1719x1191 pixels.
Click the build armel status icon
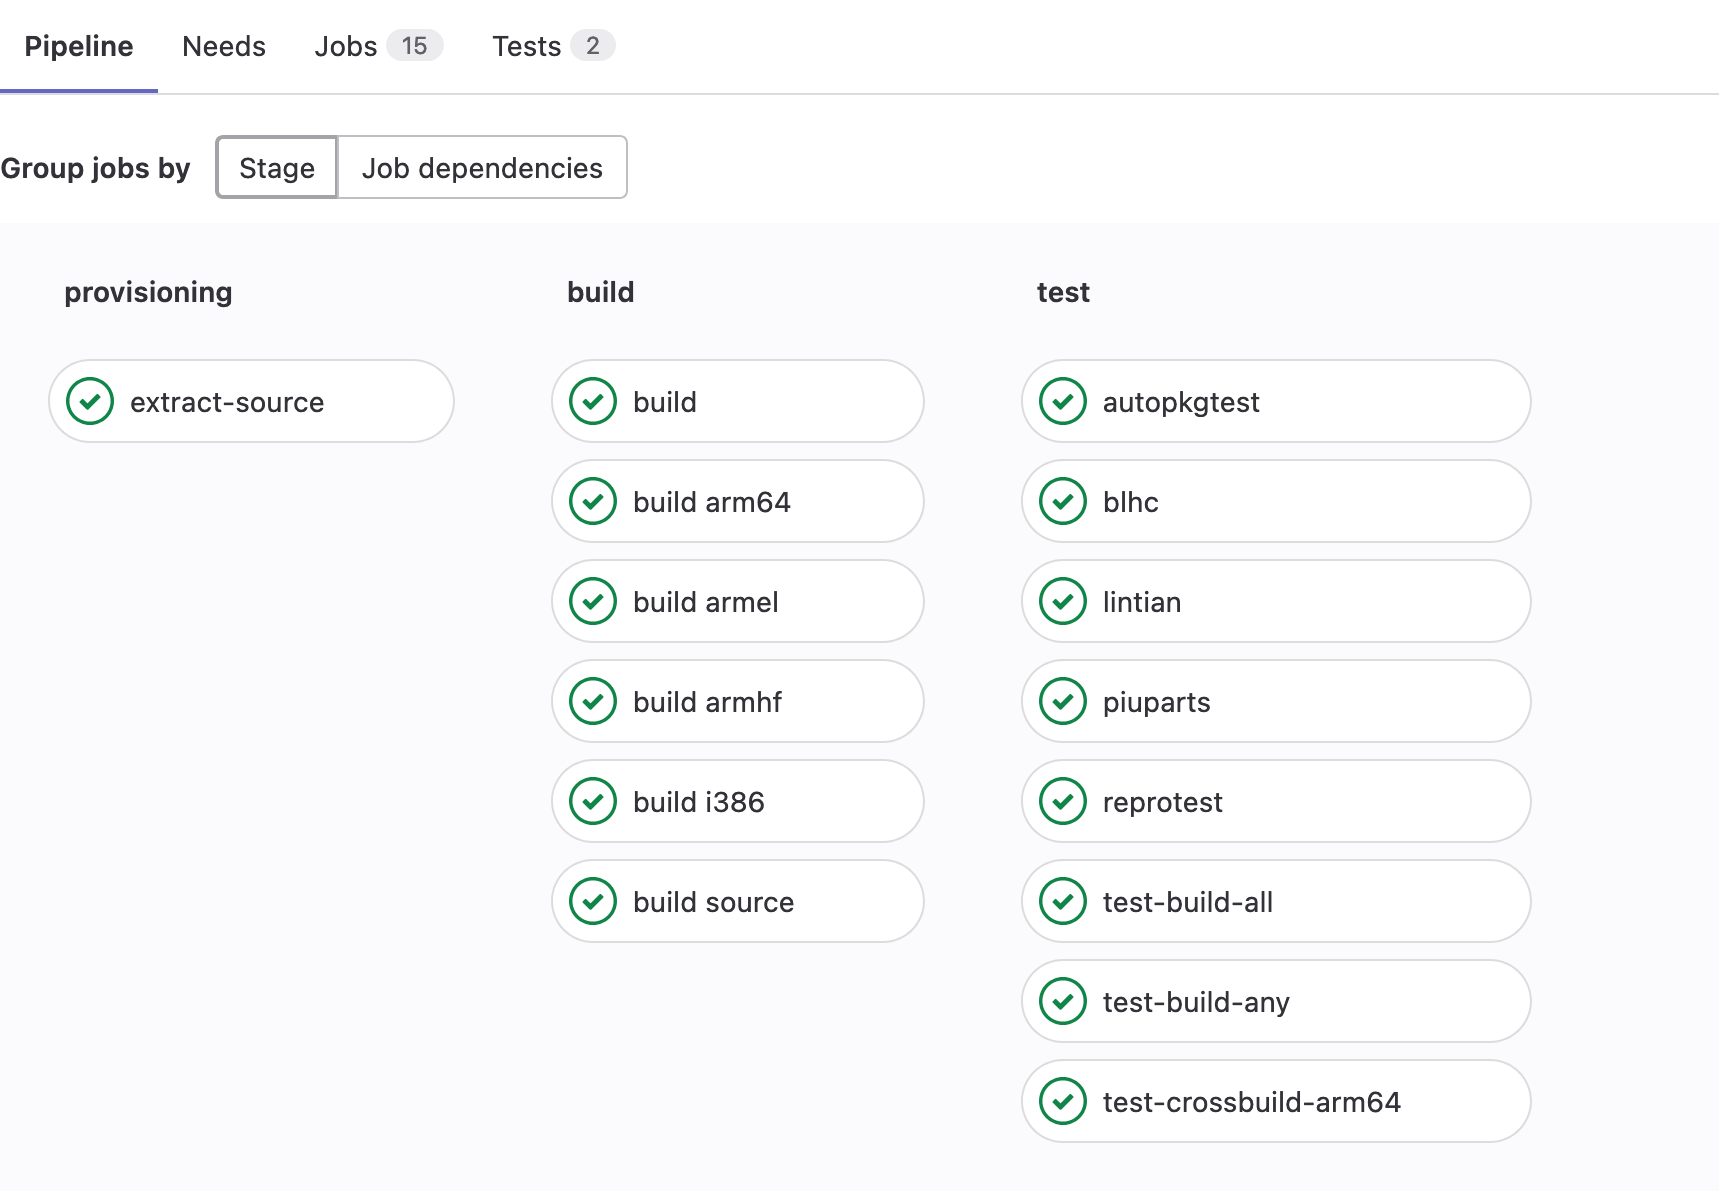(593, 601)
